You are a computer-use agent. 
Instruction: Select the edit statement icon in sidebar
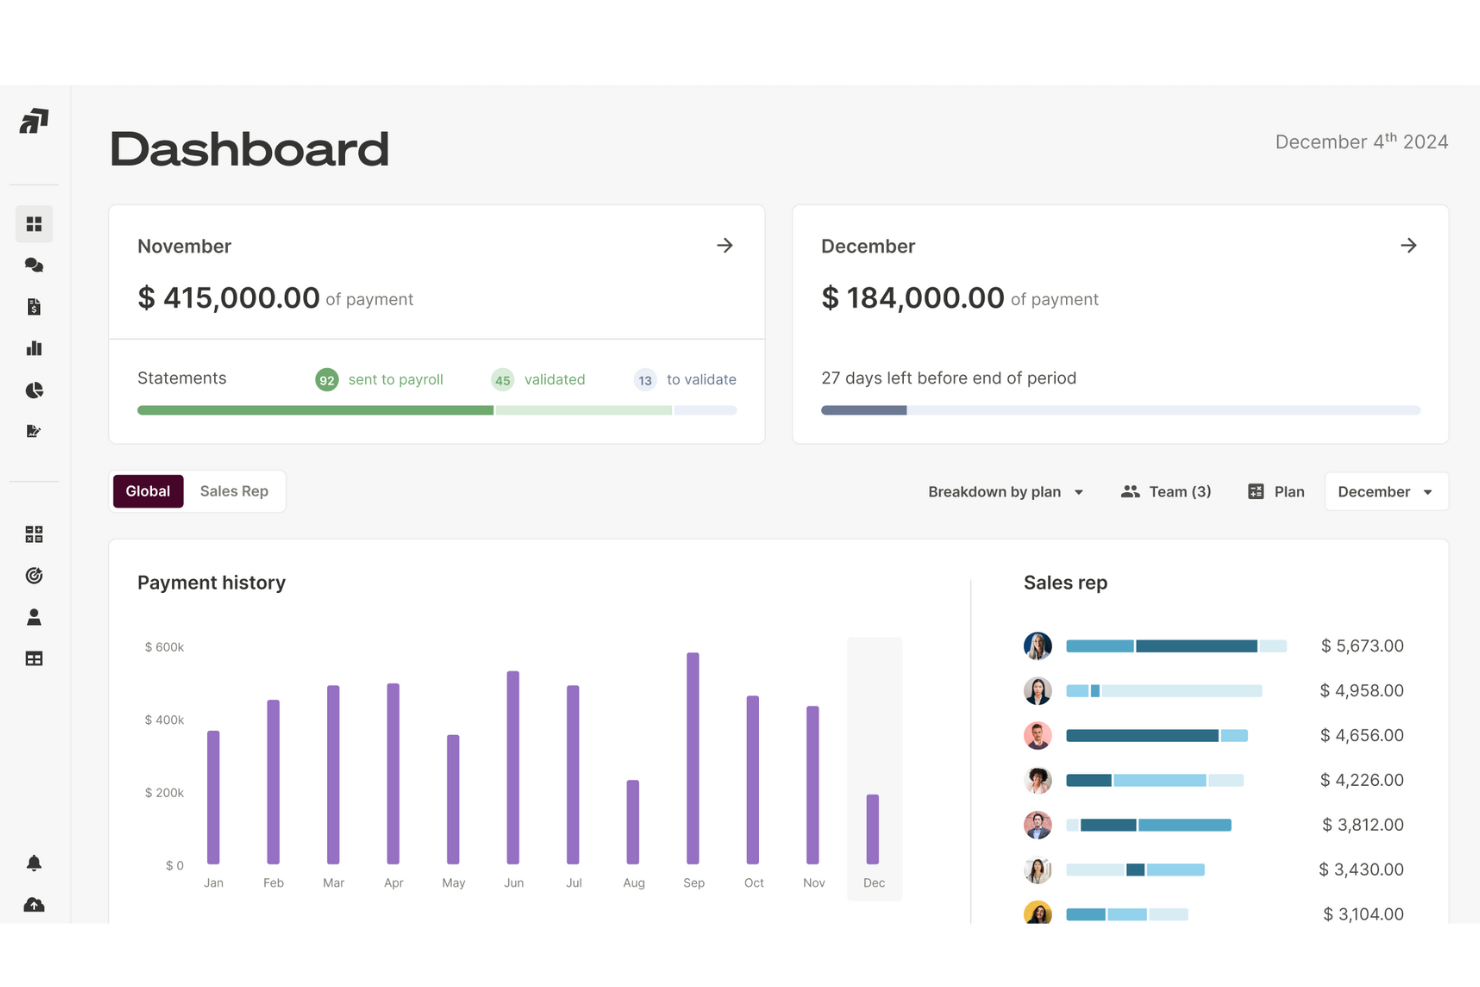click(x=34, y=431)
